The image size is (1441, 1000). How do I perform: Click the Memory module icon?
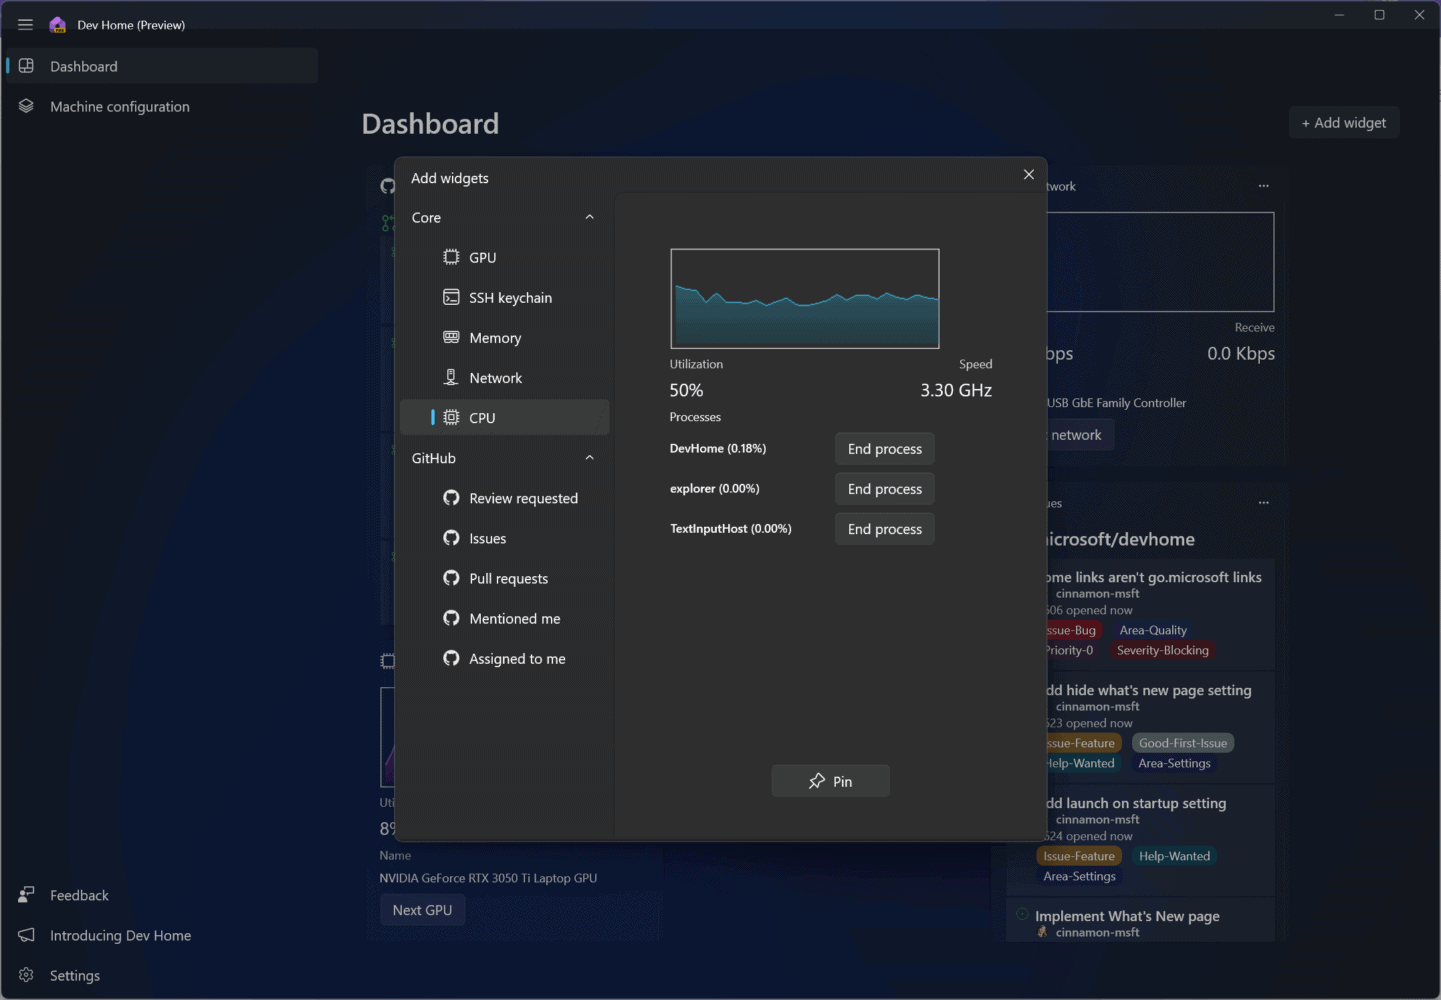point(451,337)
